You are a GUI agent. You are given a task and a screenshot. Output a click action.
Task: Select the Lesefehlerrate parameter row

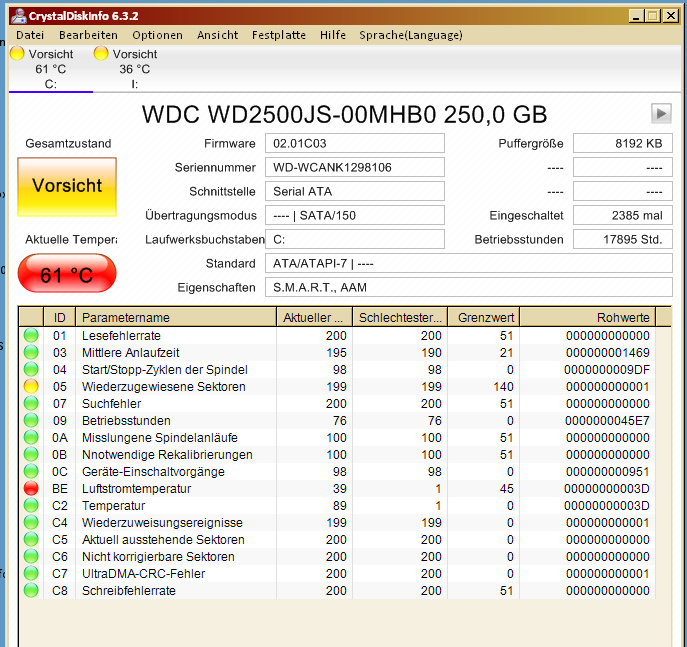tap(337, 336)
